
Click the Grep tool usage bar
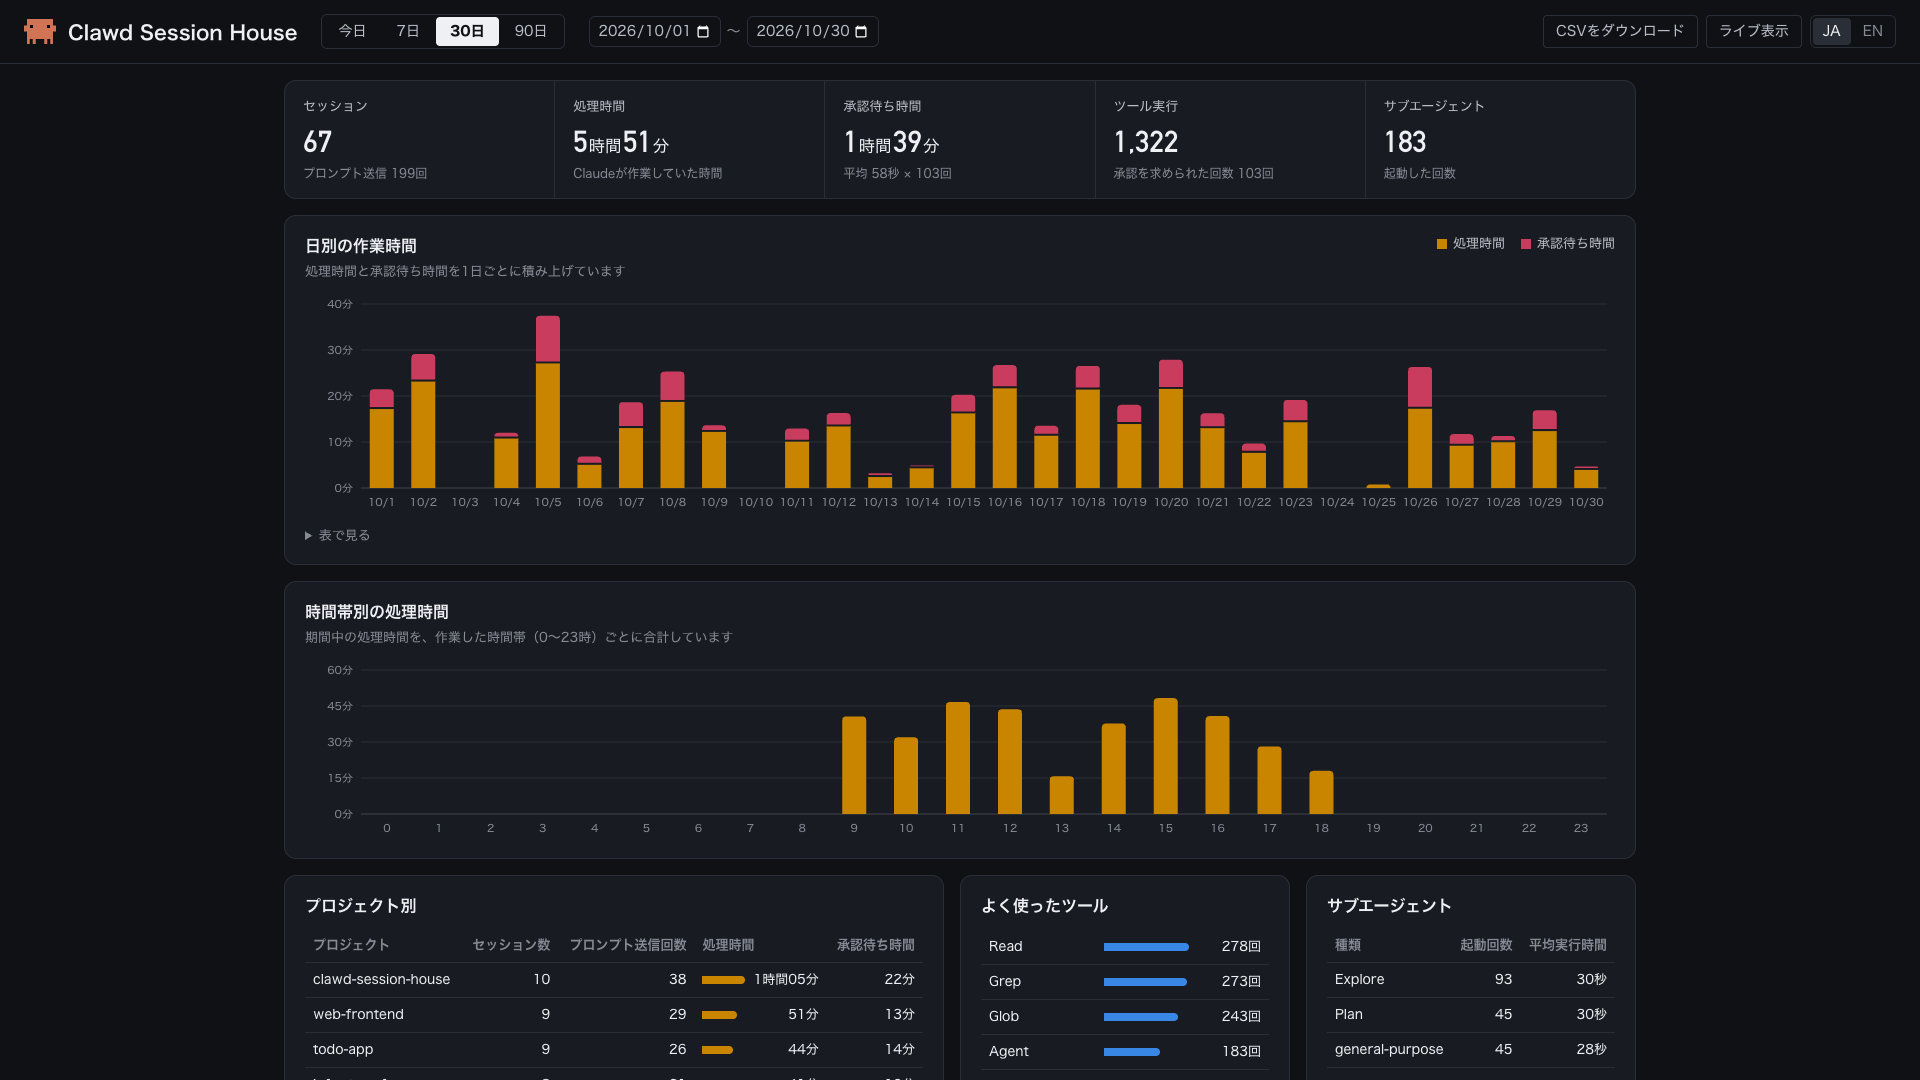(x=1145, y=982)
